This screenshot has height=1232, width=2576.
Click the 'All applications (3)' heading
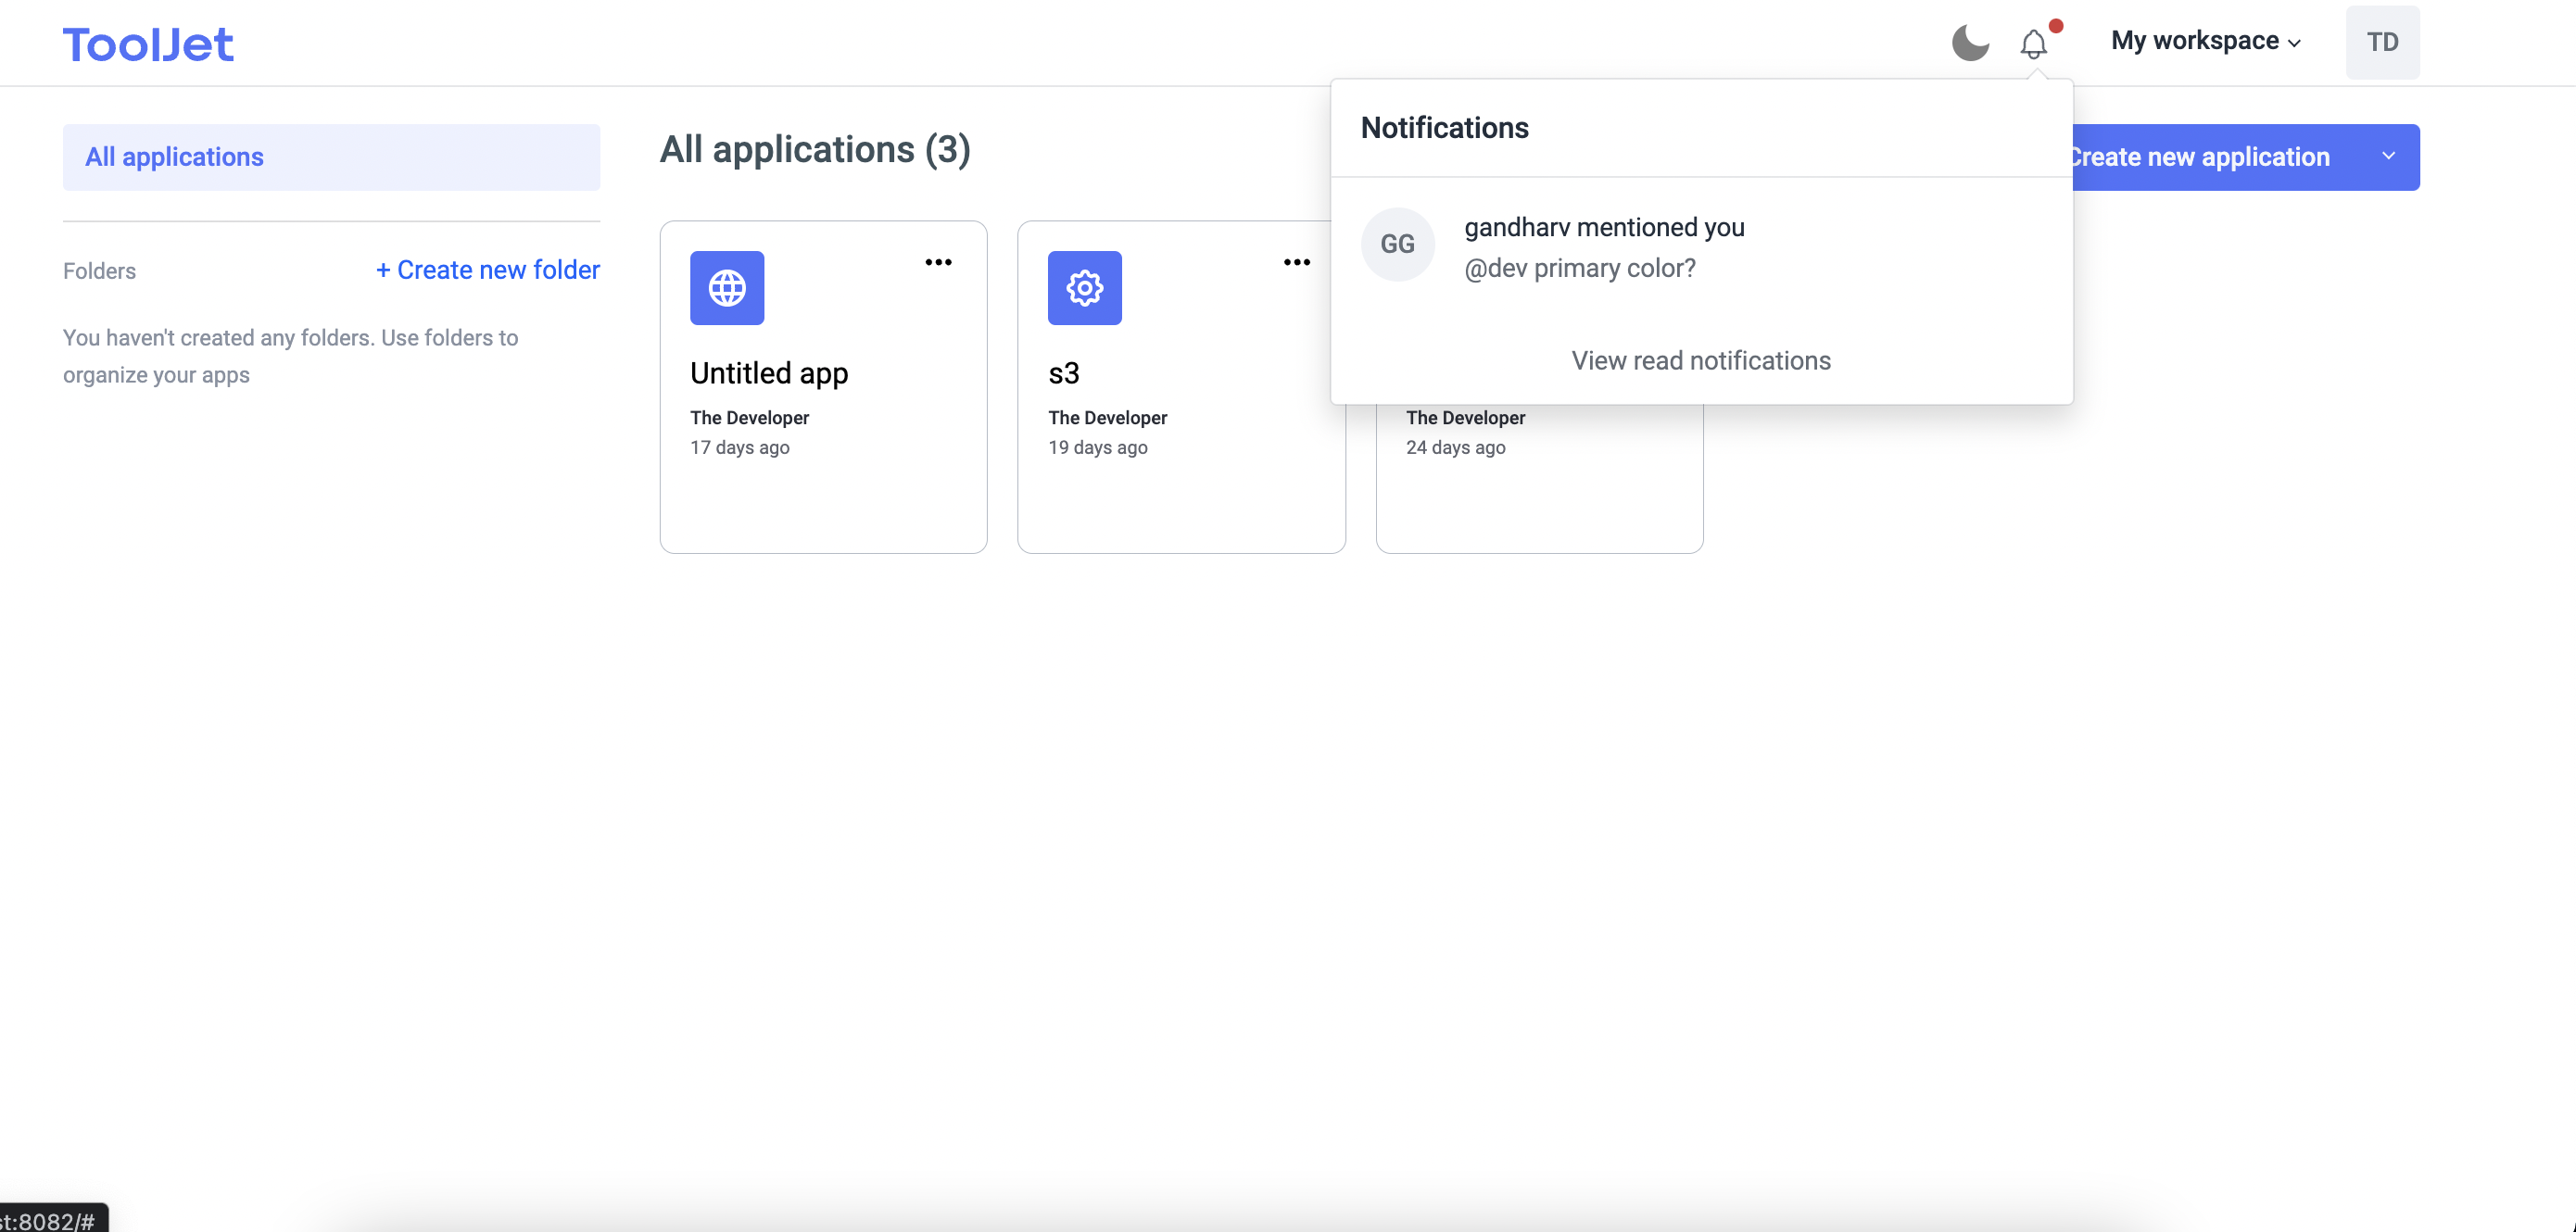(x=815, y=150)
